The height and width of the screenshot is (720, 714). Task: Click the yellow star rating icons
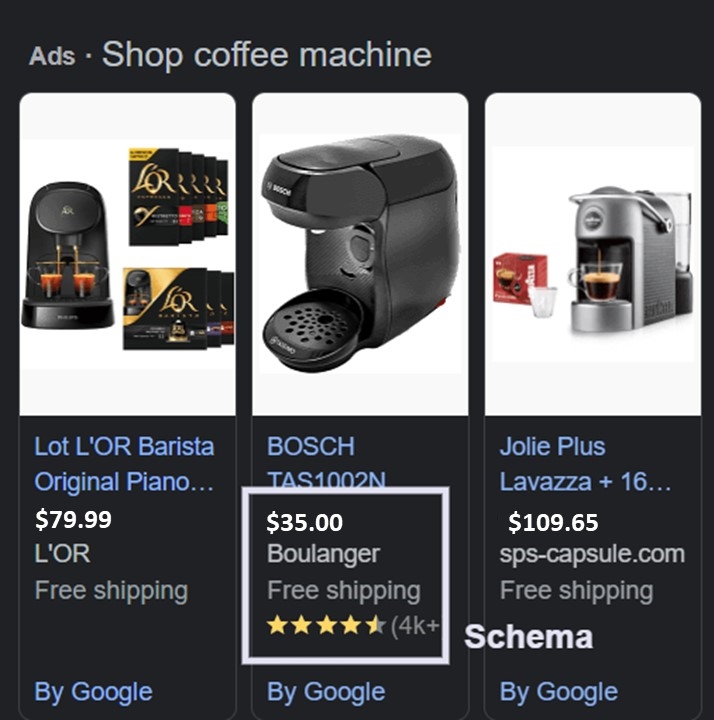point(326,625)
